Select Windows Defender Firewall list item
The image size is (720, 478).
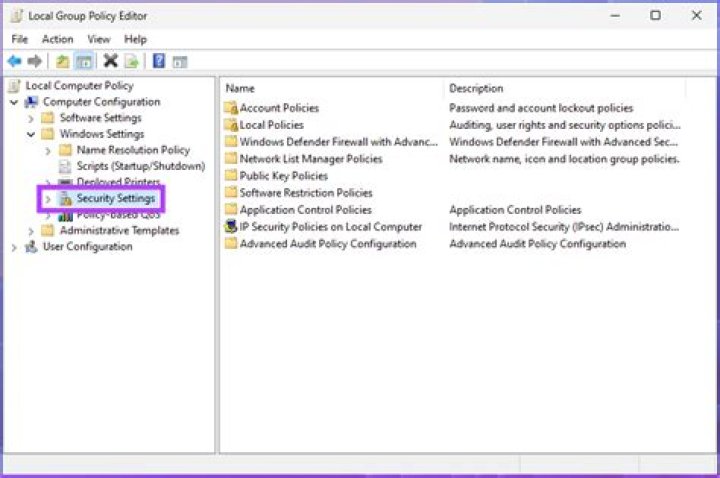(338, 142)
